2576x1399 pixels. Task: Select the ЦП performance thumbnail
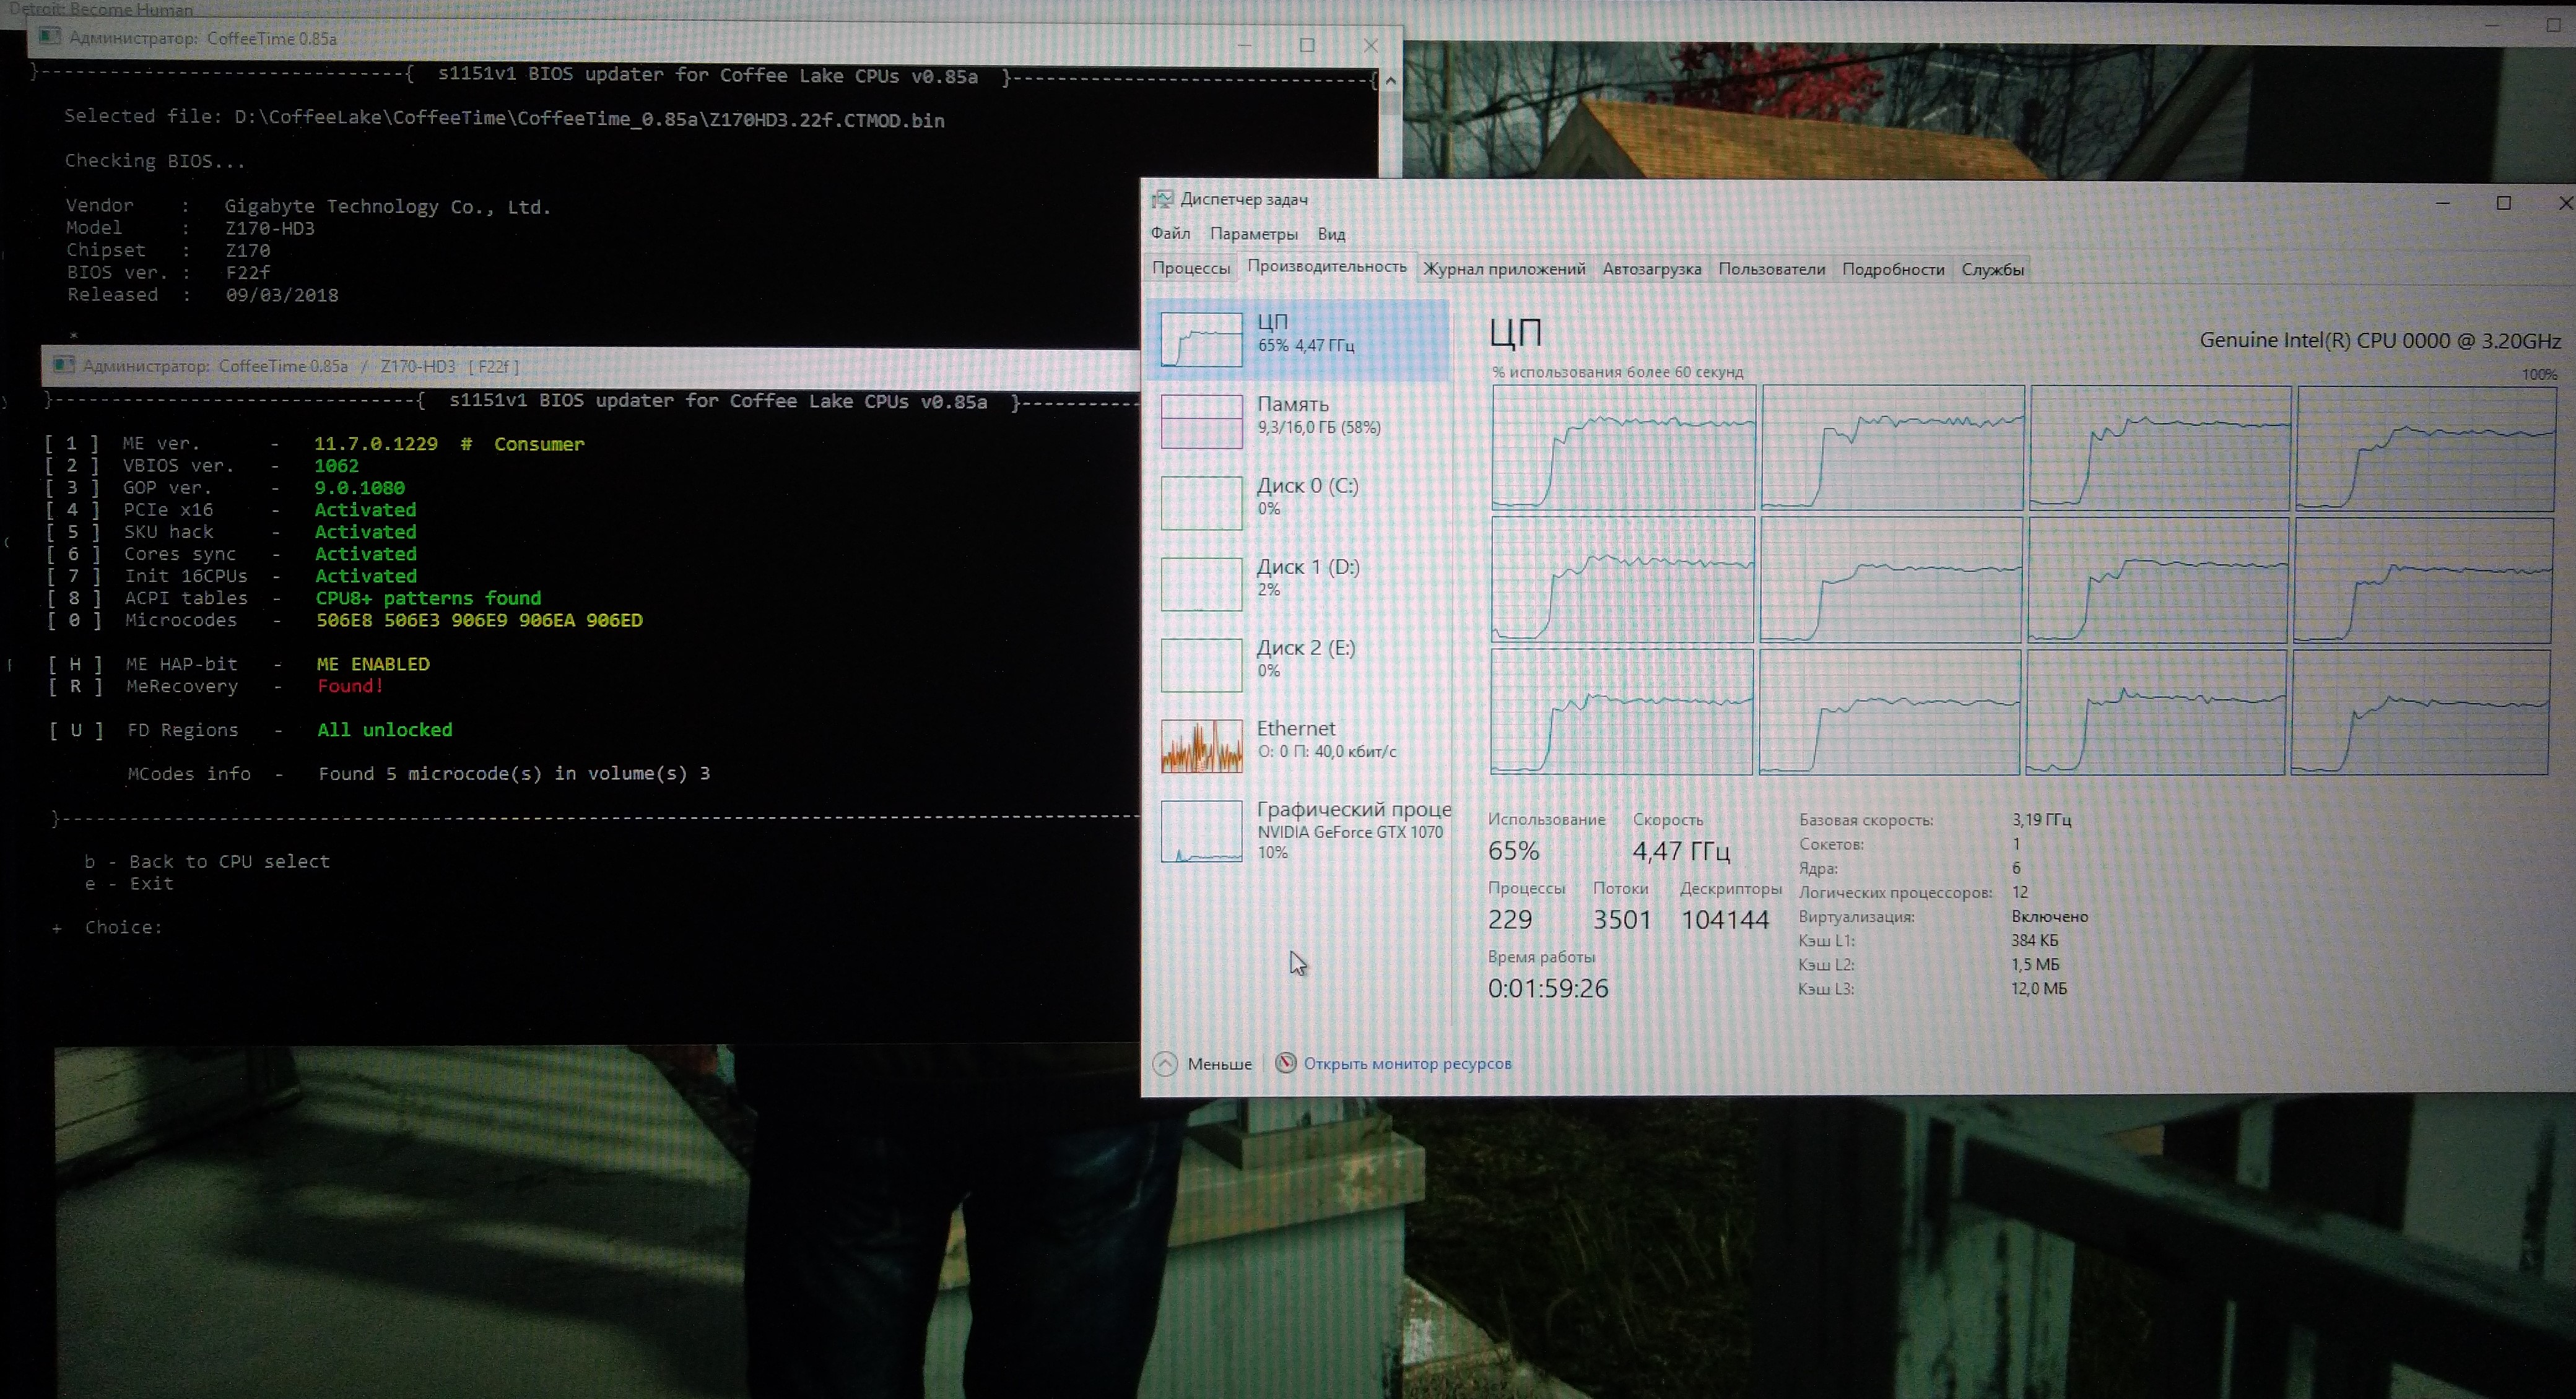pos(1201,338)
